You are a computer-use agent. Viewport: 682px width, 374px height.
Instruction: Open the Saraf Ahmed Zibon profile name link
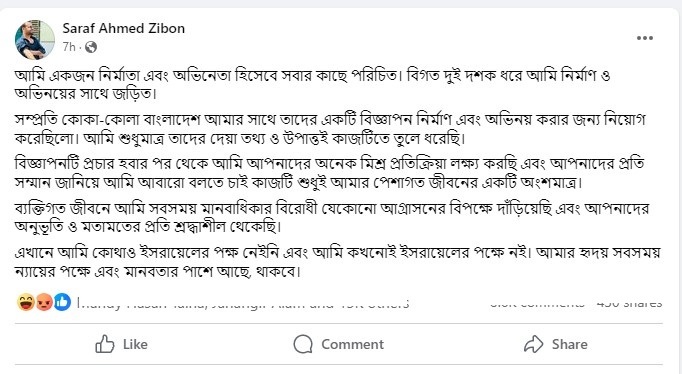point(124,28)
